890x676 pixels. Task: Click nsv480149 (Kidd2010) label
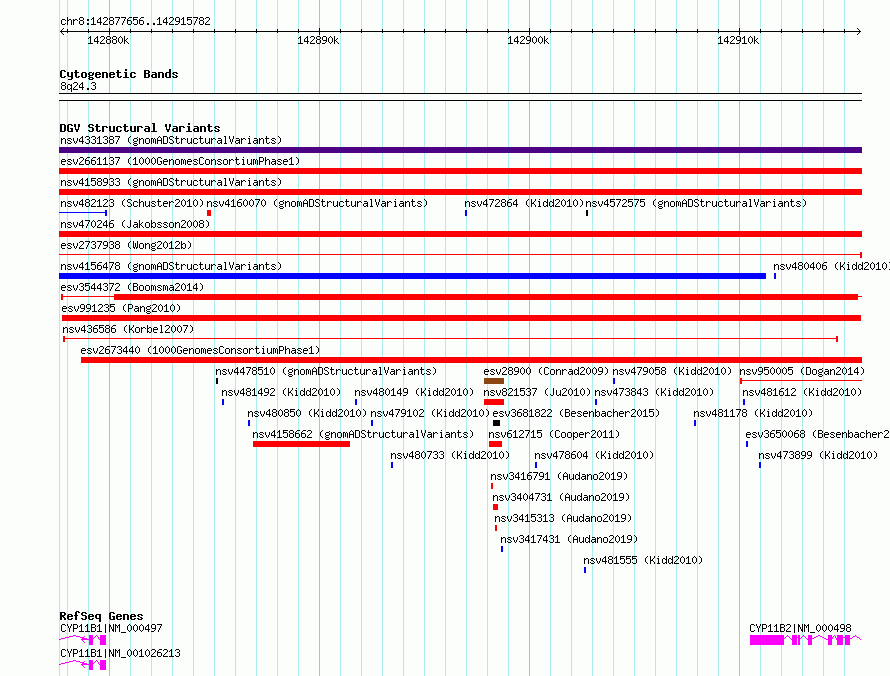(414, 392)
